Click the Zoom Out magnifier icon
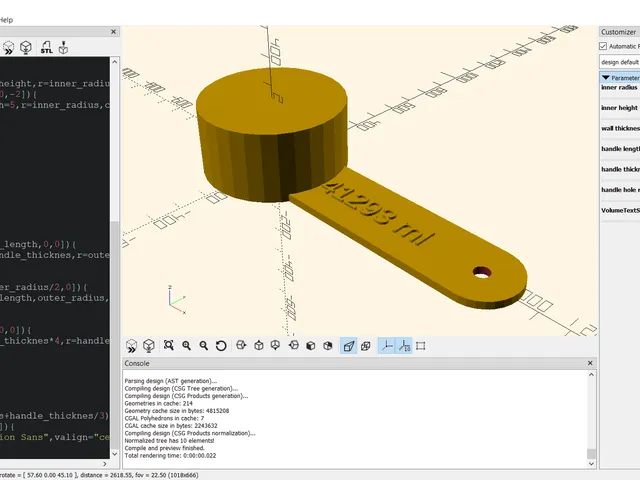The height and width of the screenshot is (480, 640). coord(204,346)
